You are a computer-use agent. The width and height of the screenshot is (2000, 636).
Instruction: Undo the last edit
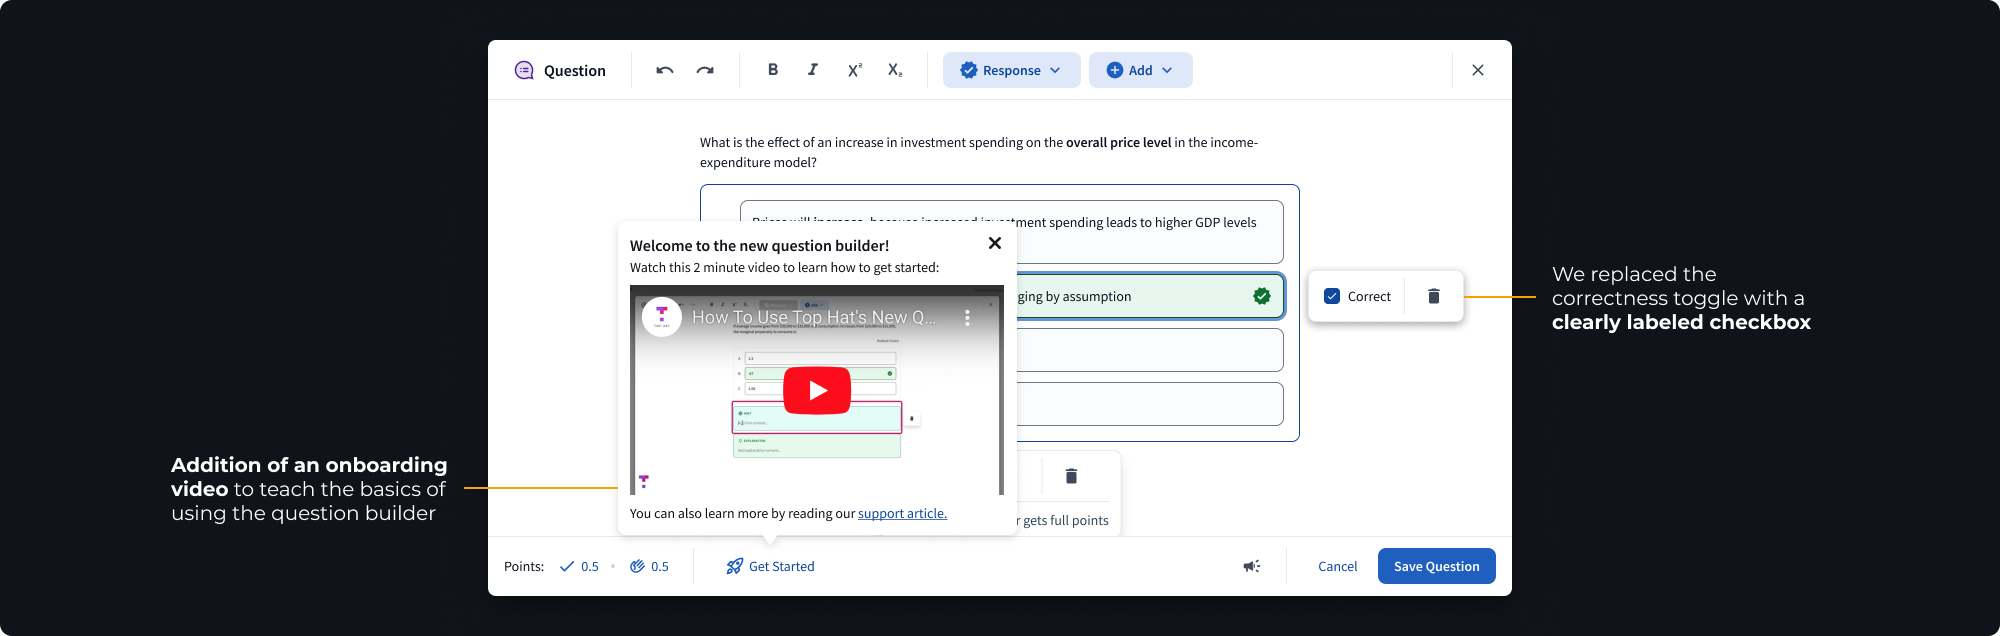coord(665,70)
